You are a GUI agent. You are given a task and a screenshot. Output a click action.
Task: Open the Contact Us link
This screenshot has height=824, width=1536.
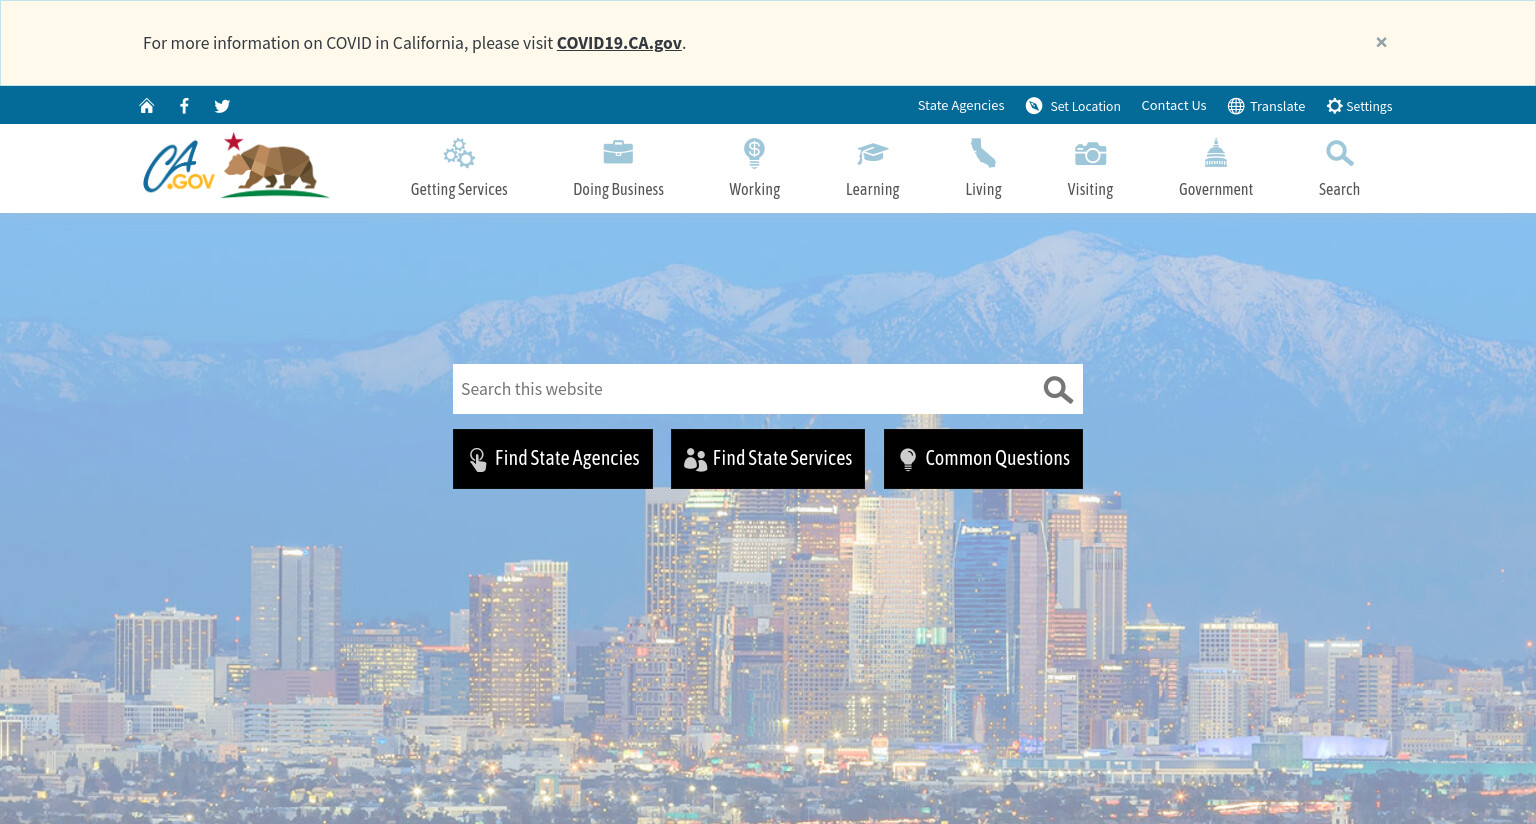coord(1174,105)
